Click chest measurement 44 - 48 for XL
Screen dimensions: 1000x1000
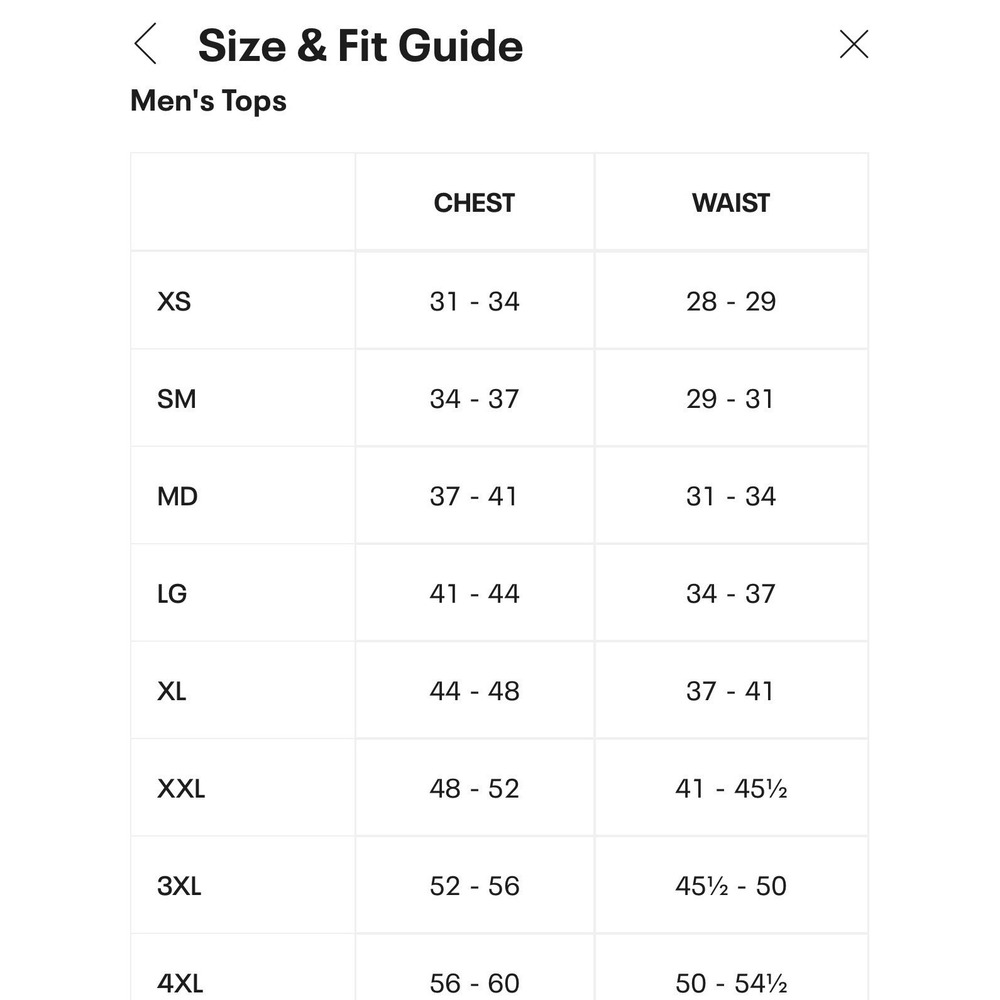[474, 691]
